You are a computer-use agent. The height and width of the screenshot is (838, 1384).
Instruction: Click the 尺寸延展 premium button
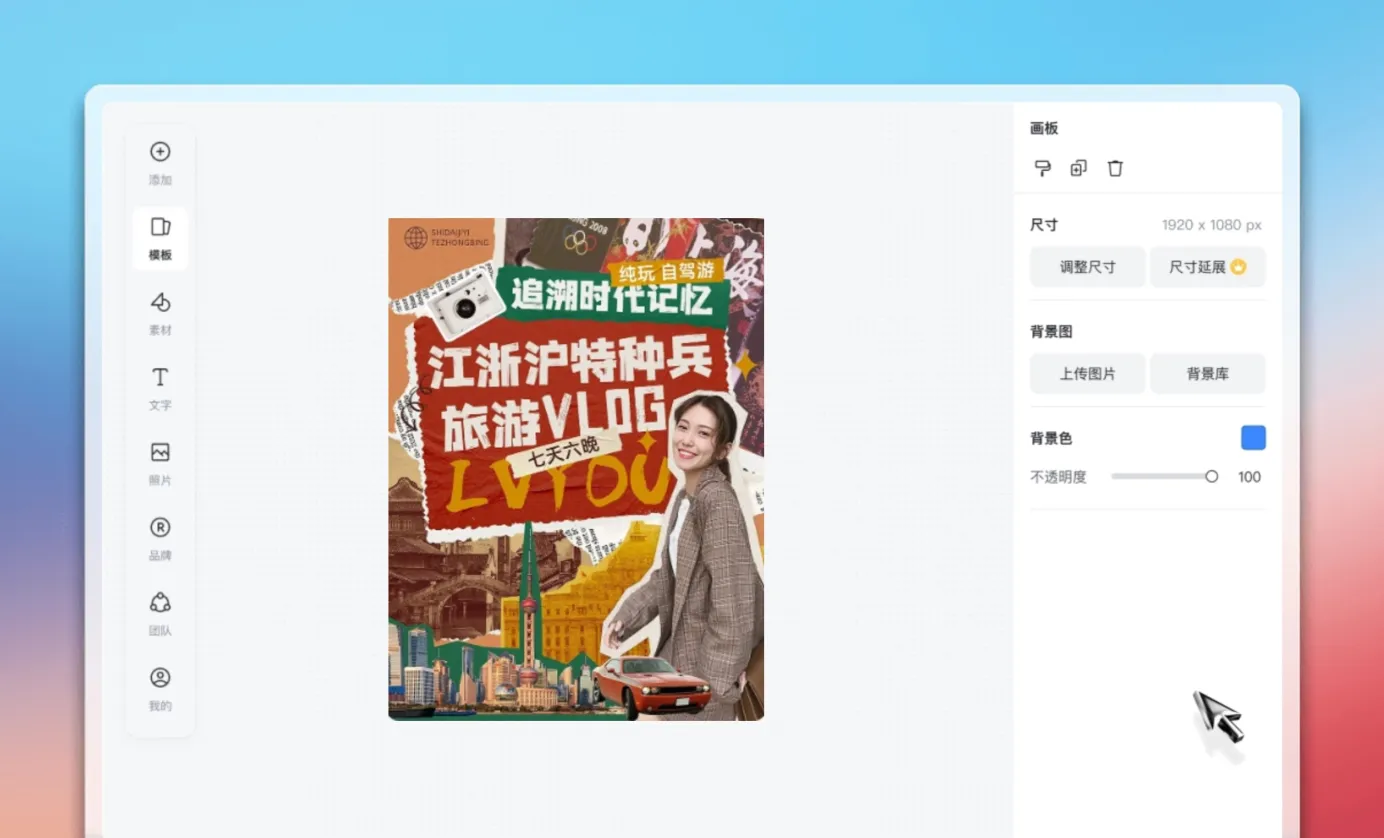pyautogui.click(x=1208, y=267)
